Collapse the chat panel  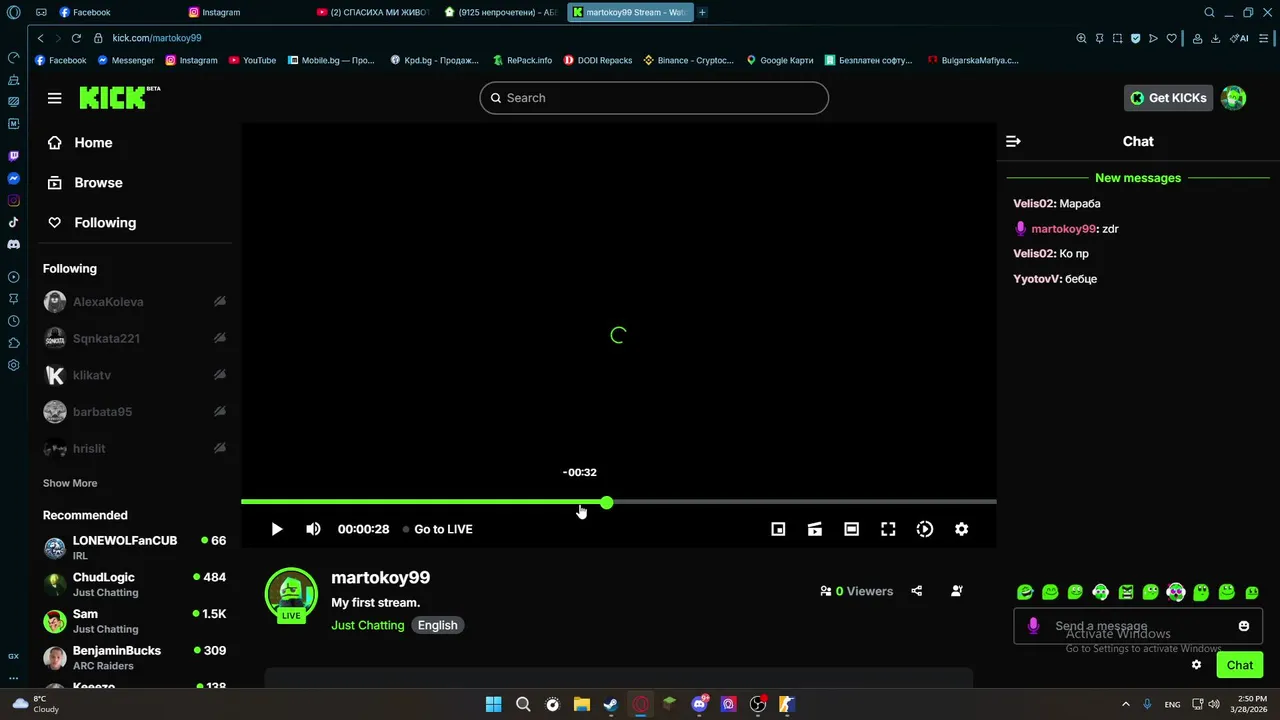pos(1013,141)
